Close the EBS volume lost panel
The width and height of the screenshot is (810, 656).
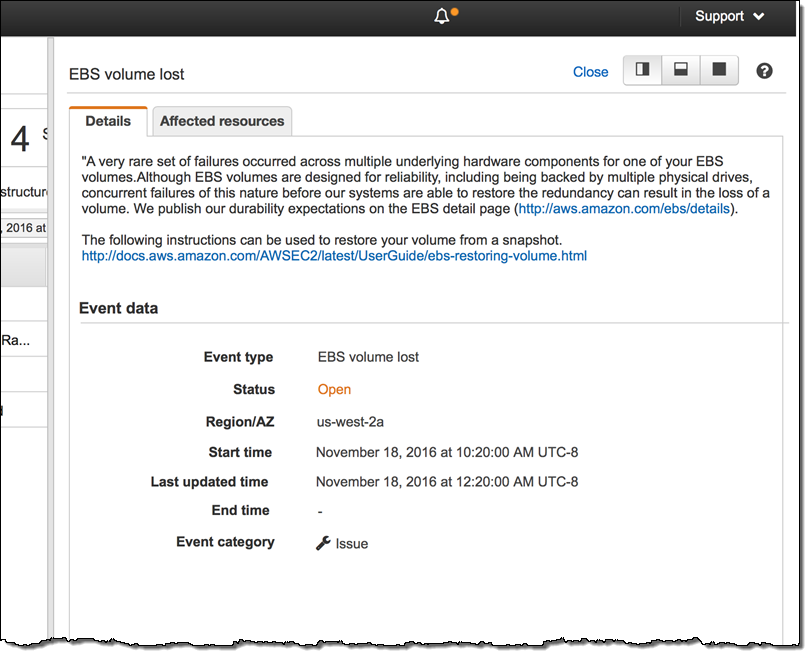point(590,72)
